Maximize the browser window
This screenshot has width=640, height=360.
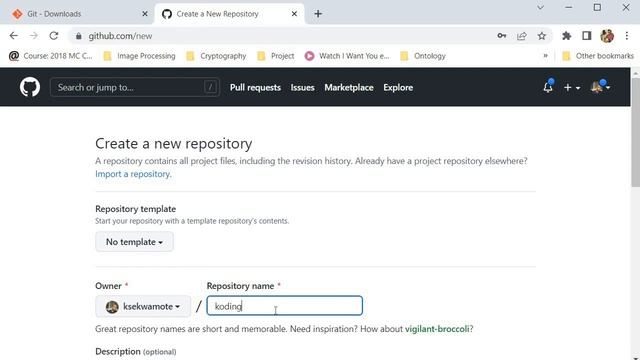pyautogui.click(x=597, y=7)
